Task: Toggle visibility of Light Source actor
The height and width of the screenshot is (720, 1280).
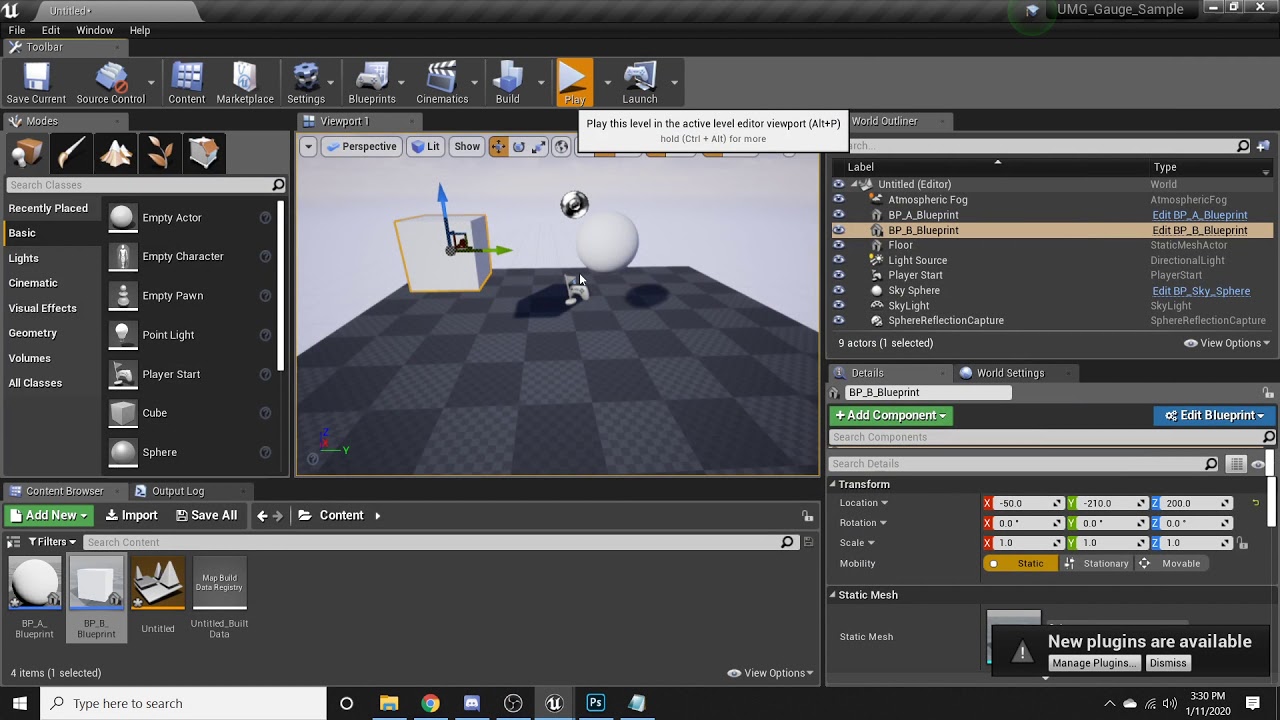Action: point(838,260)
